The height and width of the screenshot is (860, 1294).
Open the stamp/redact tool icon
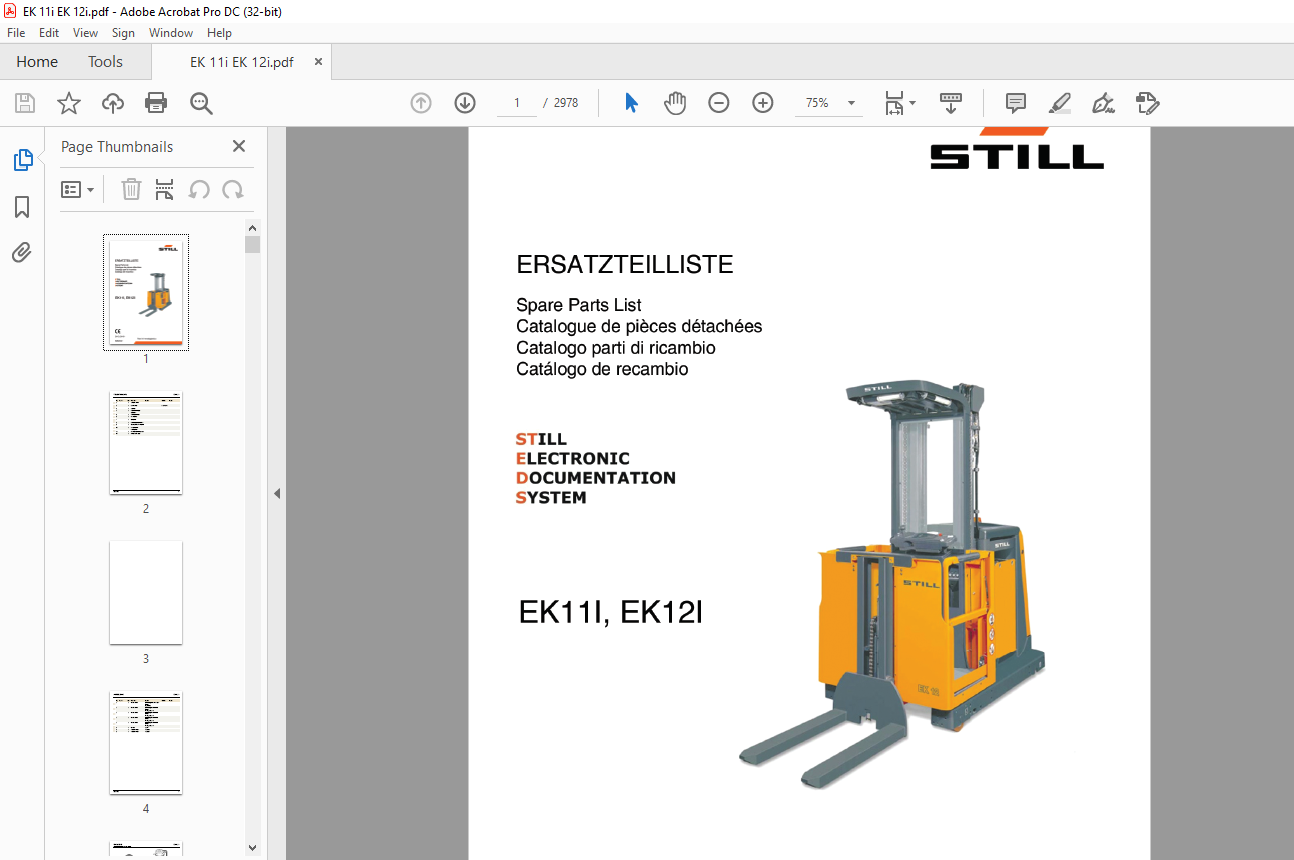coord(1148,103)
